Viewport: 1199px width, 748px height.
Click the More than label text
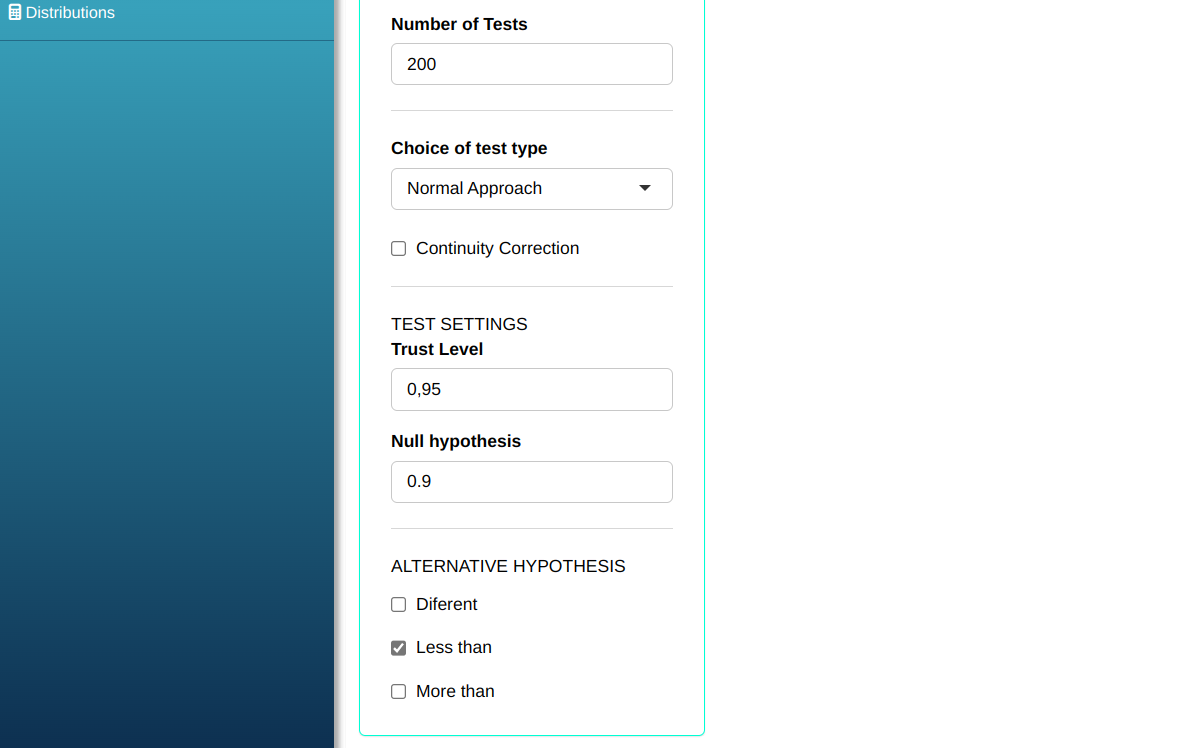coord(455,691)
